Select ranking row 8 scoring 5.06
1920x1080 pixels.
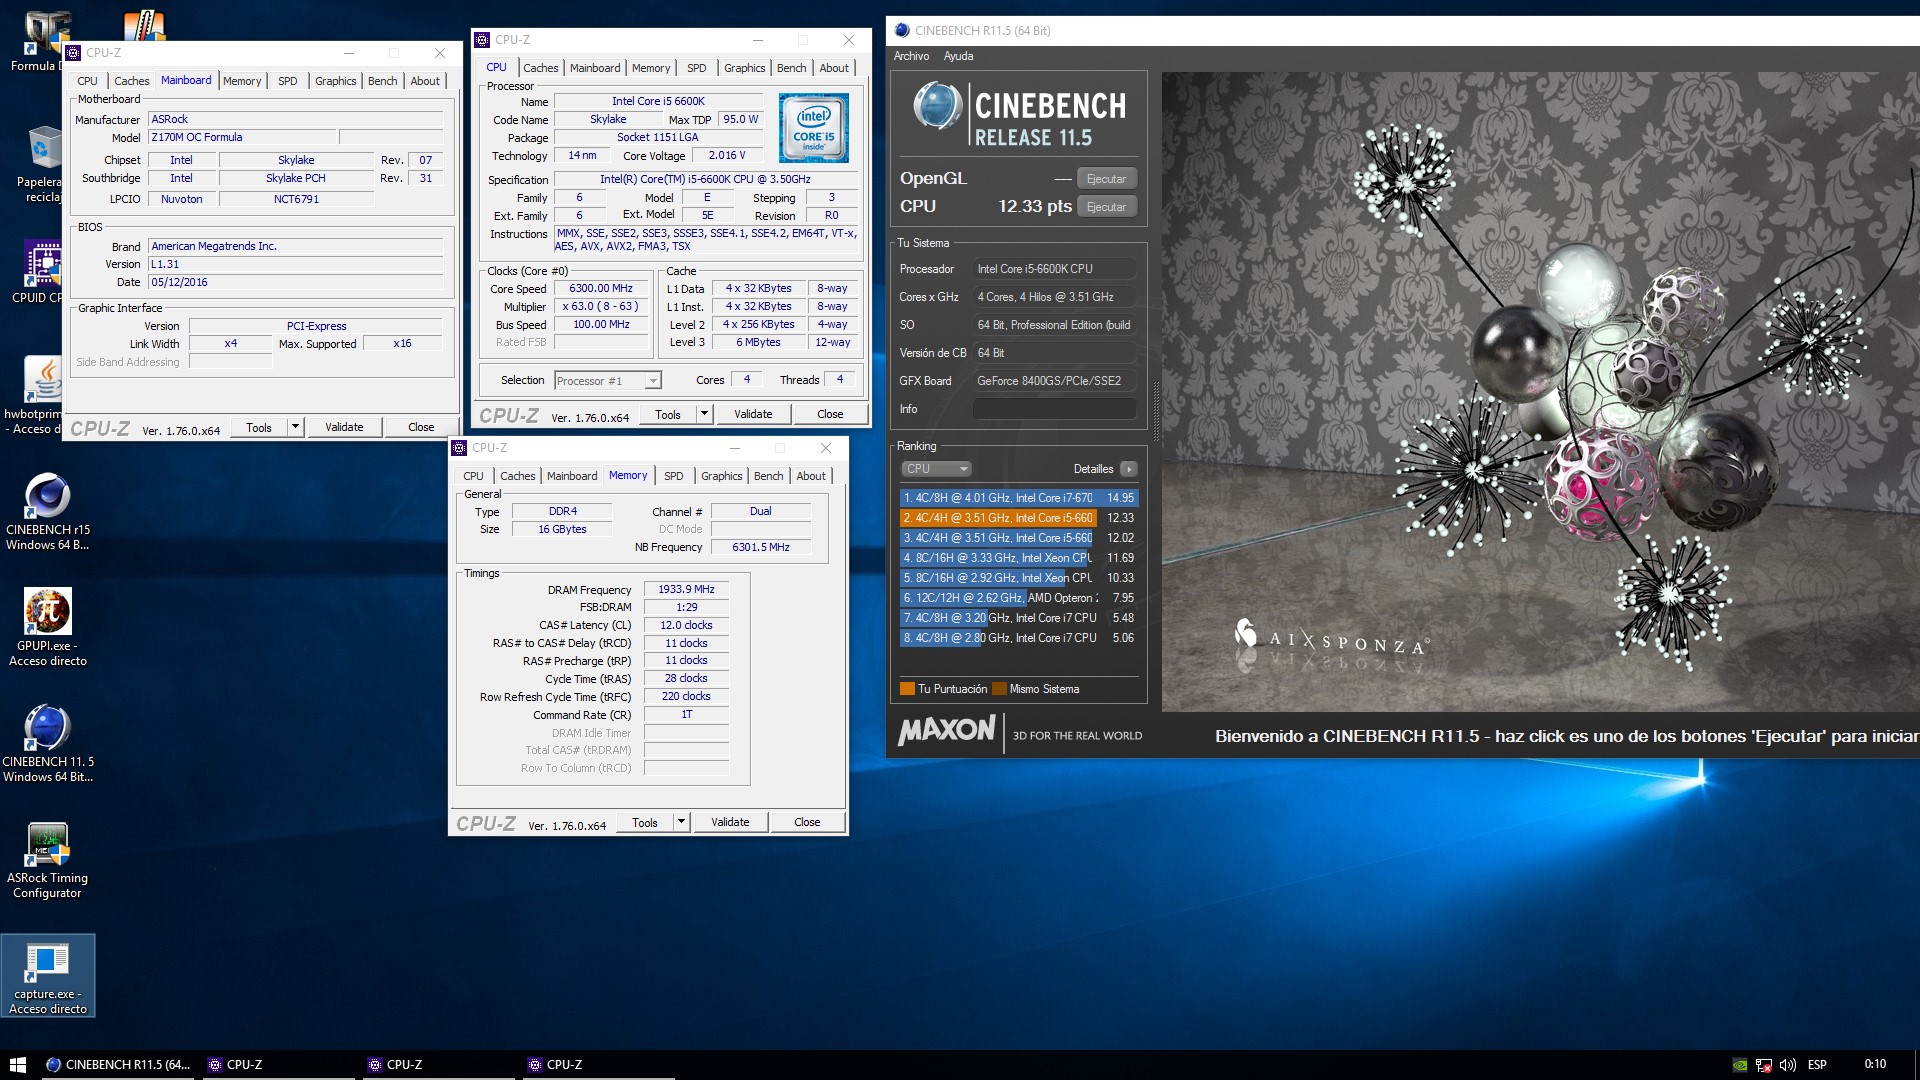point(1018,638)
